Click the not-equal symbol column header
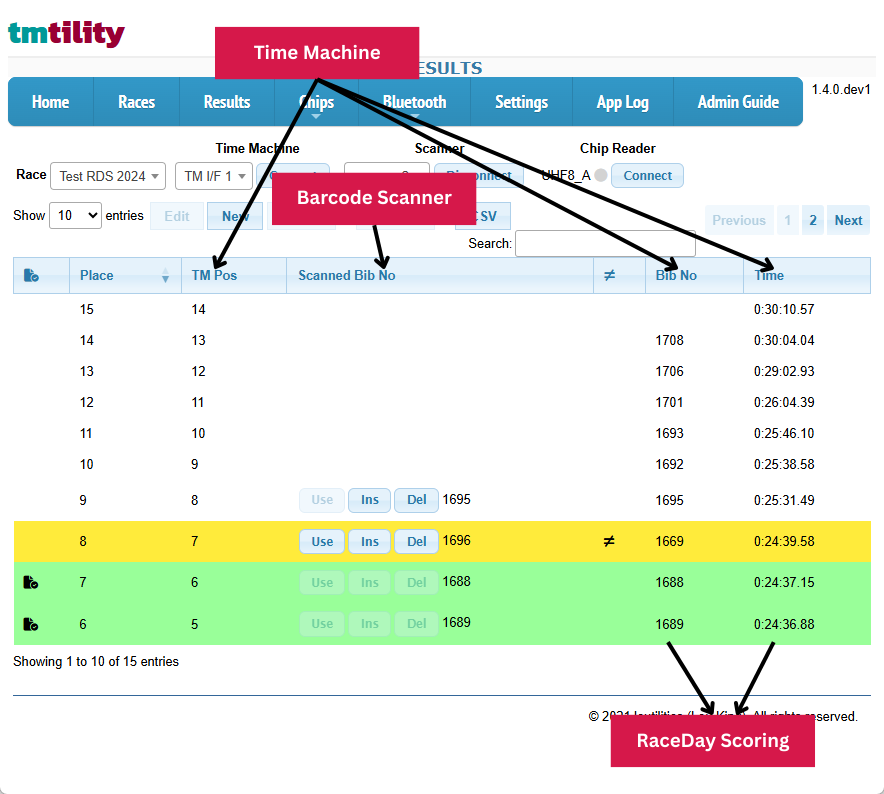 608,275
